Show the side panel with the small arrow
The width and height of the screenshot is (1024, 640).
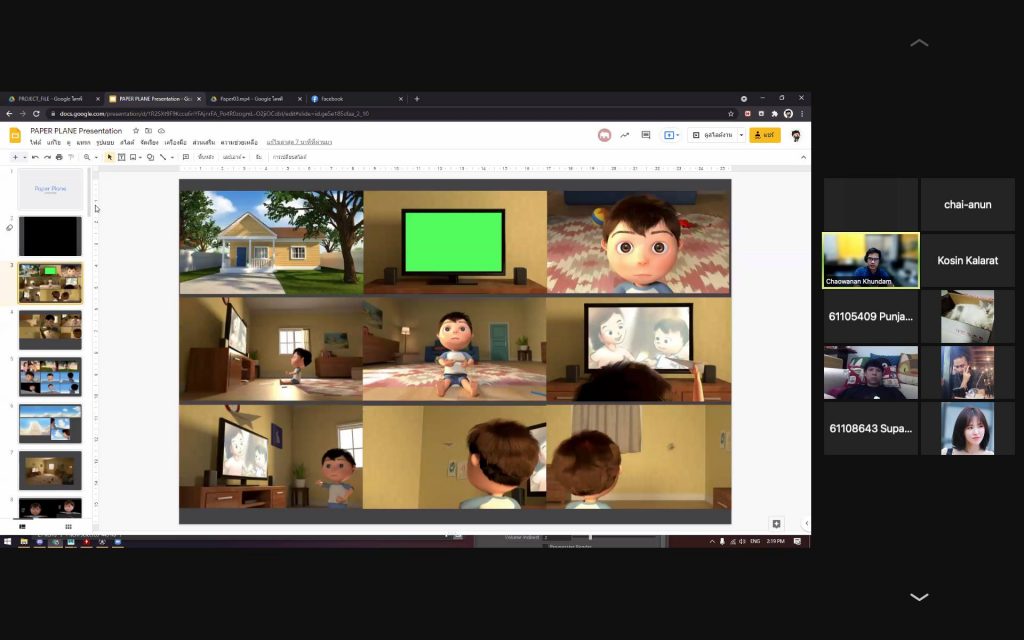pyautogui.click(x=807, y=523)
